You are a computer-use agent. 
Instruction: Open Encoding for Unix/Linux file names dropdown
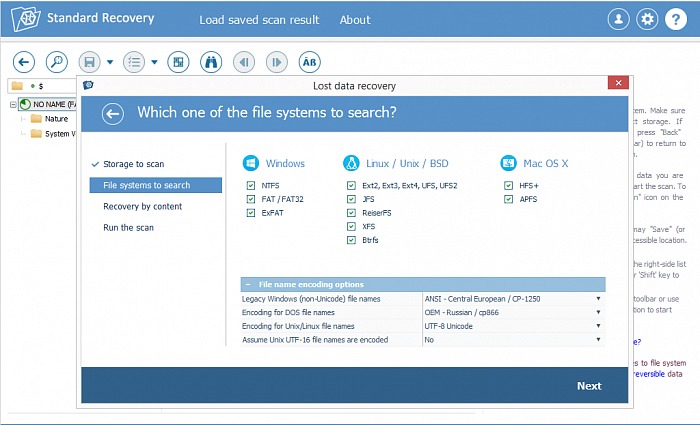598,326
